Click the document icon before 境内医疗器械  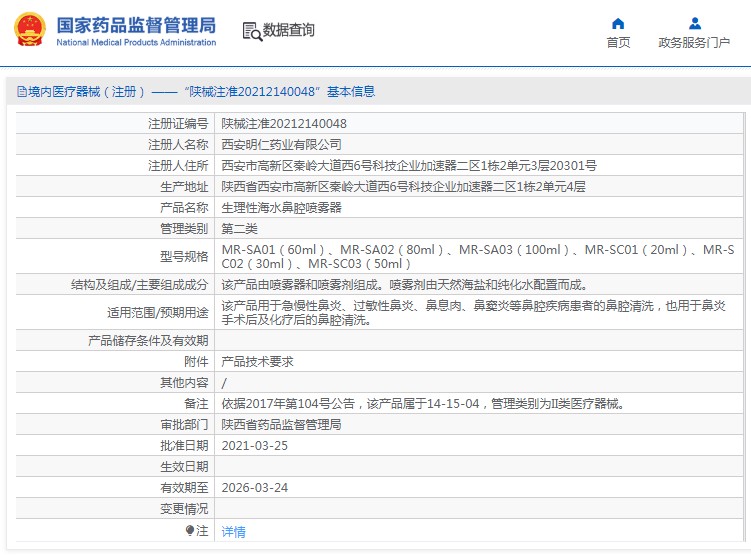pyautogui.click(x=22, y=91)
